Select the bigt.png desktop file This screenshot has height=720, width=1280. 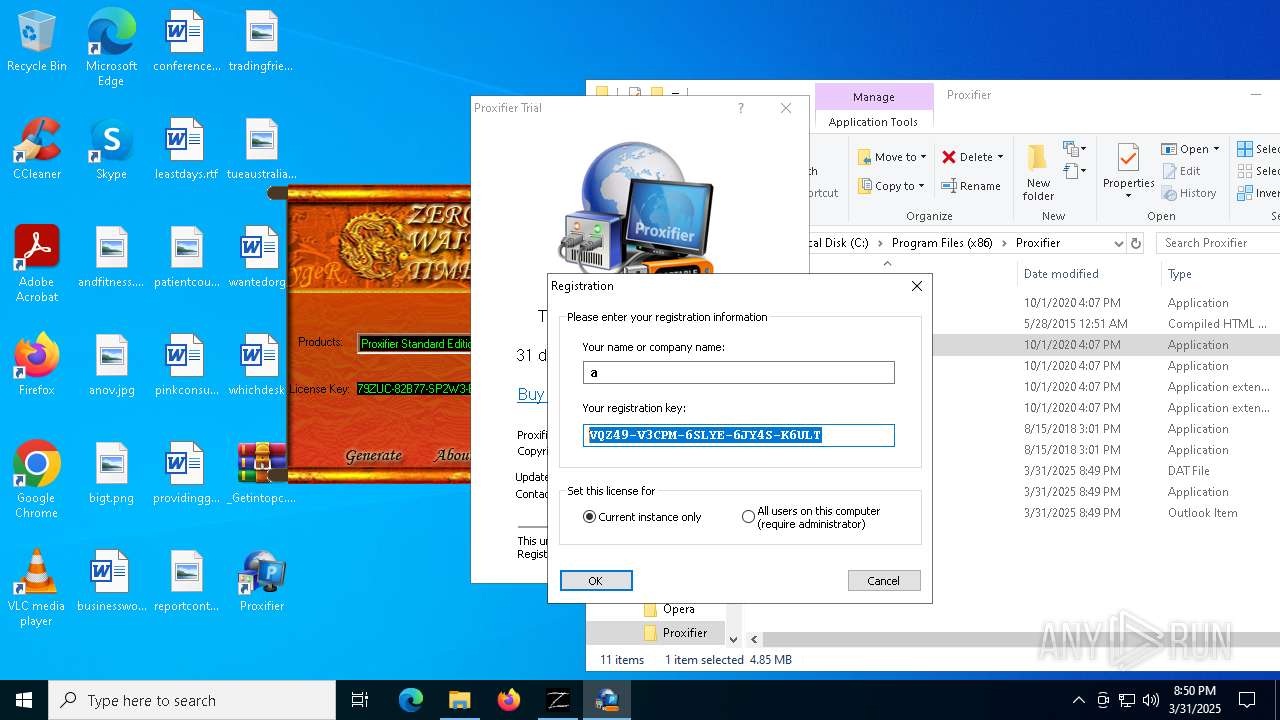111,474
